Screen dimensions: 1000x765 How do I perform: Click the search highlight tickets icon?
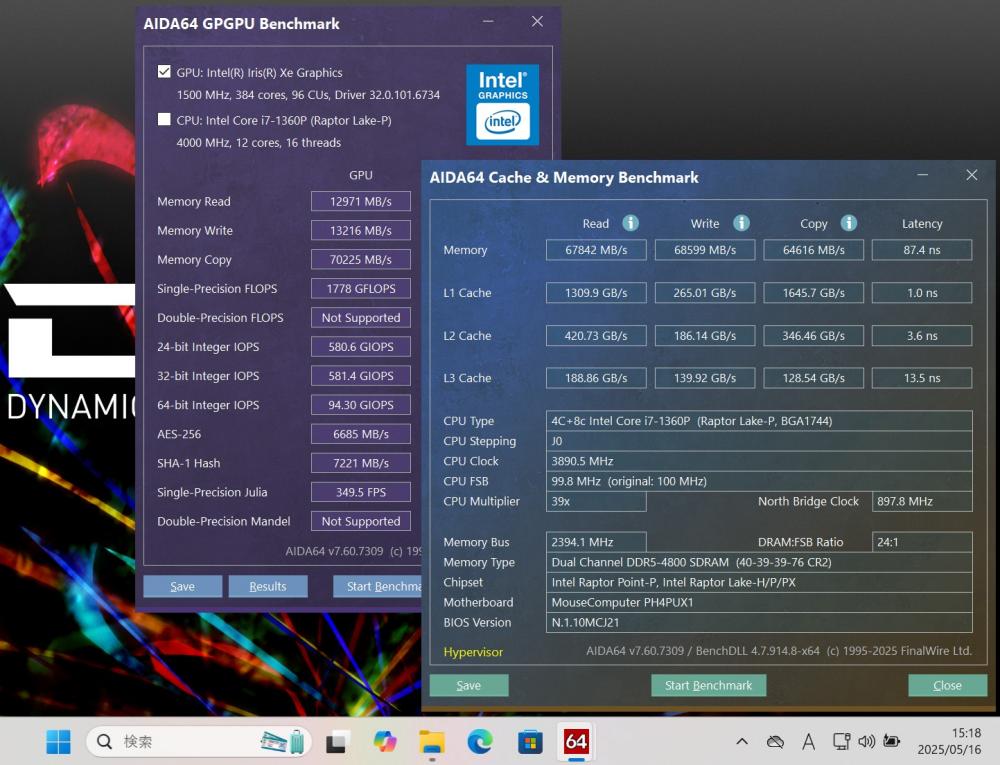pos(282,741)
